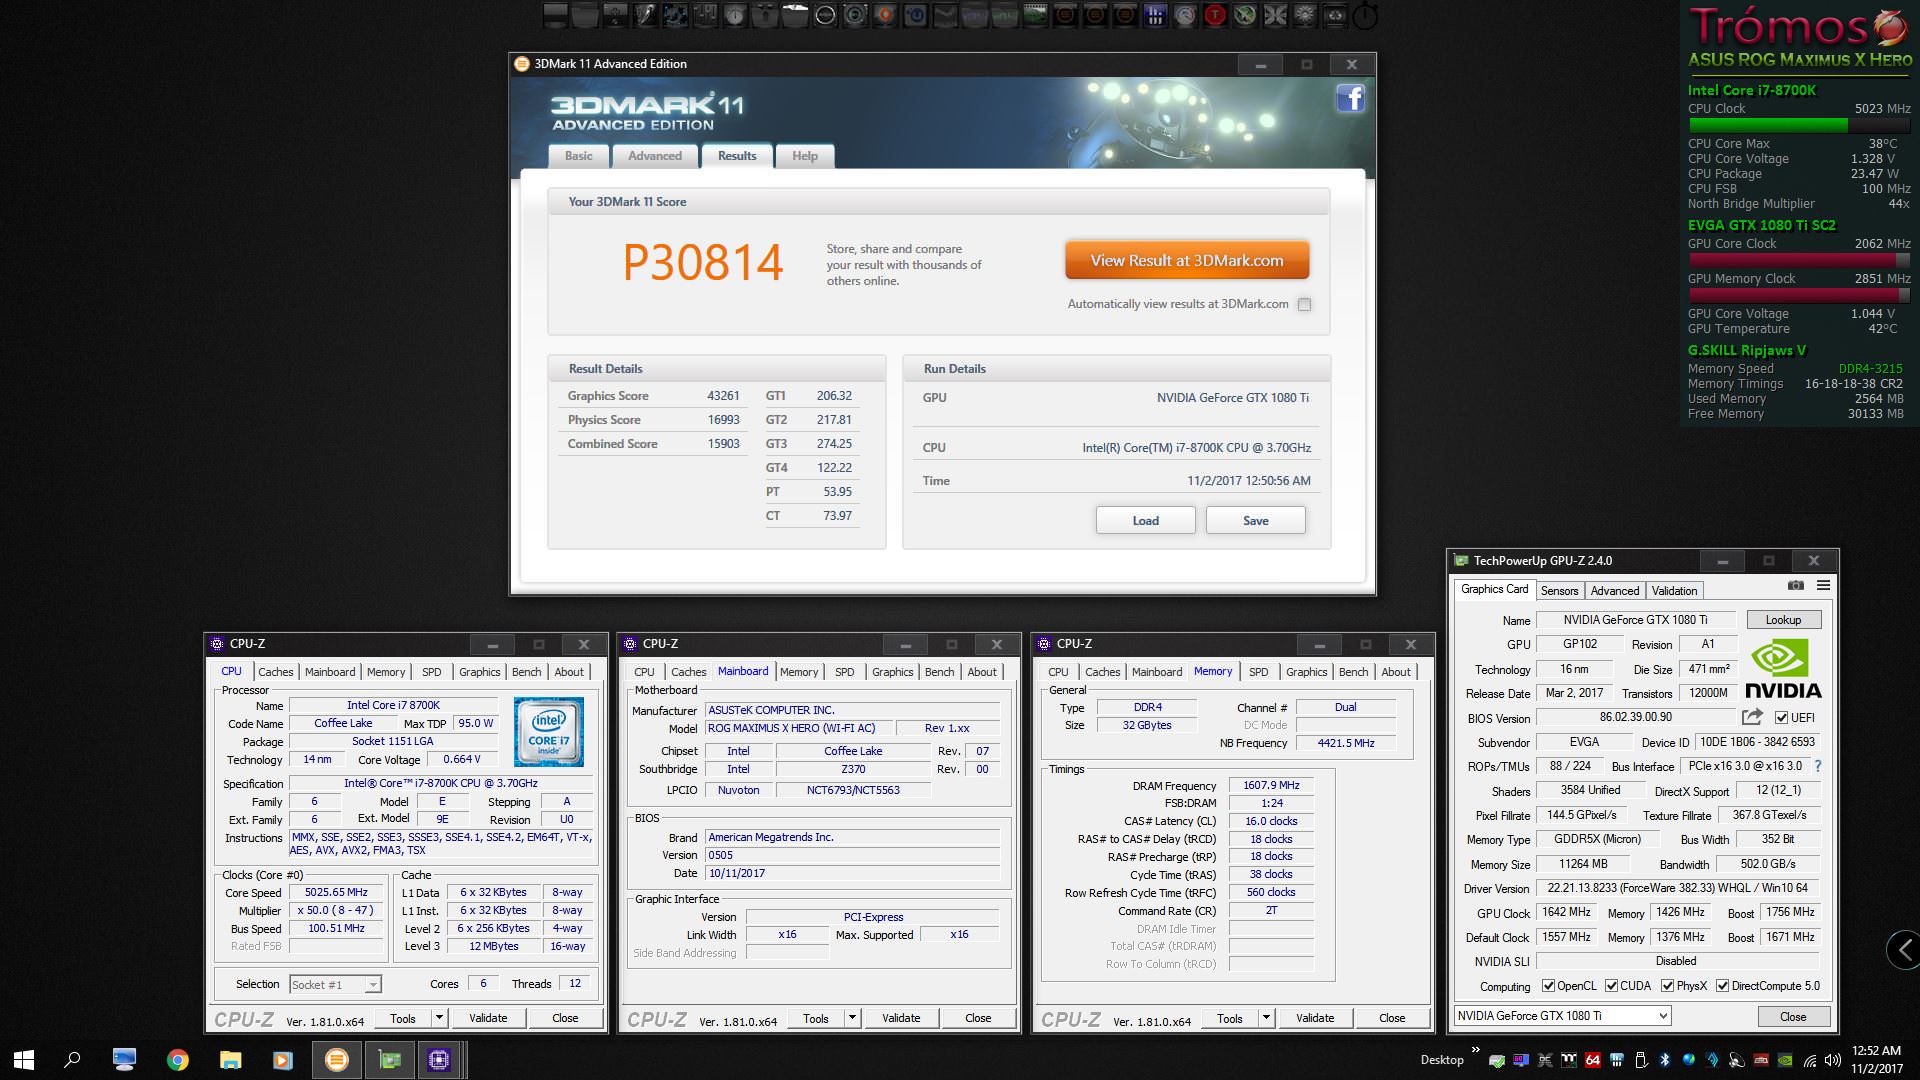Open File Explorer from the taskbar

pos(231,1060)
